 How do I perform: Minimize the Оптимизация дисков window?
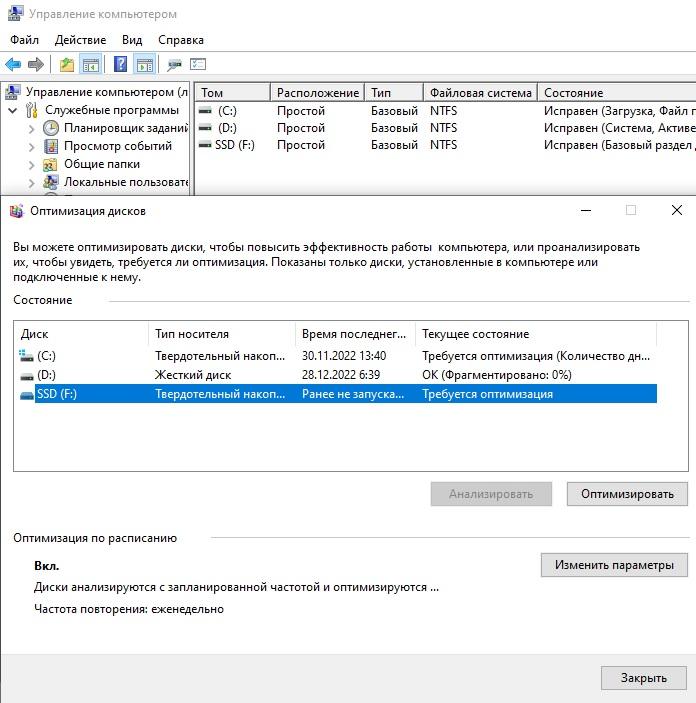[x=586, y=210]
